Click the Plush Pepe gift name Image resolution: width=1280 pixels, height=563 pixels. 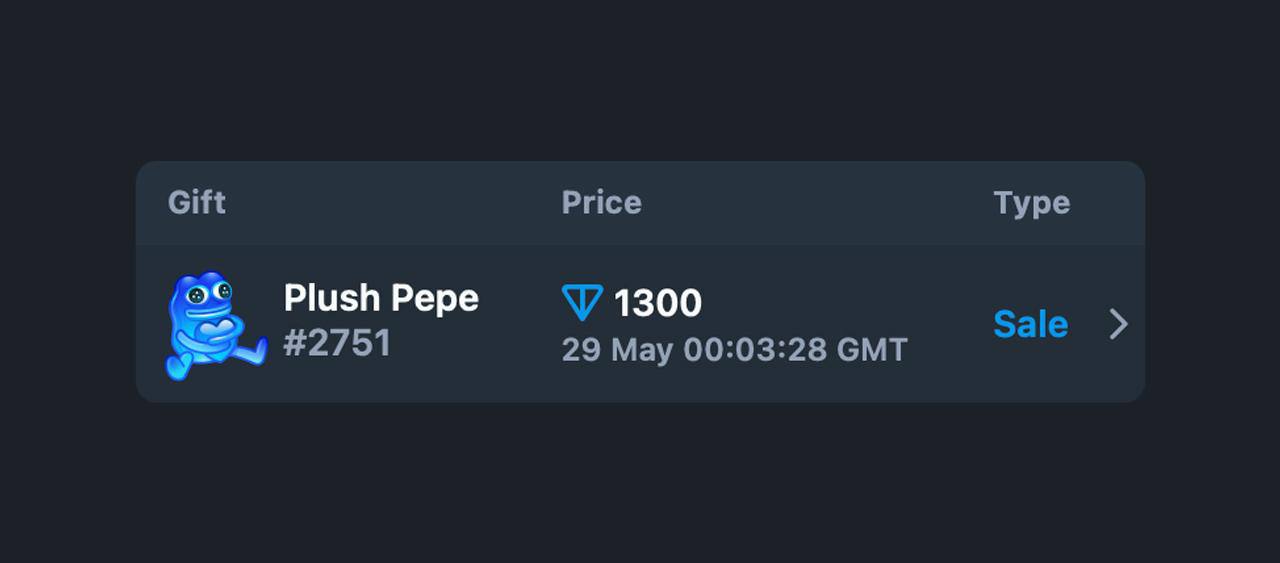coord(381,298)
